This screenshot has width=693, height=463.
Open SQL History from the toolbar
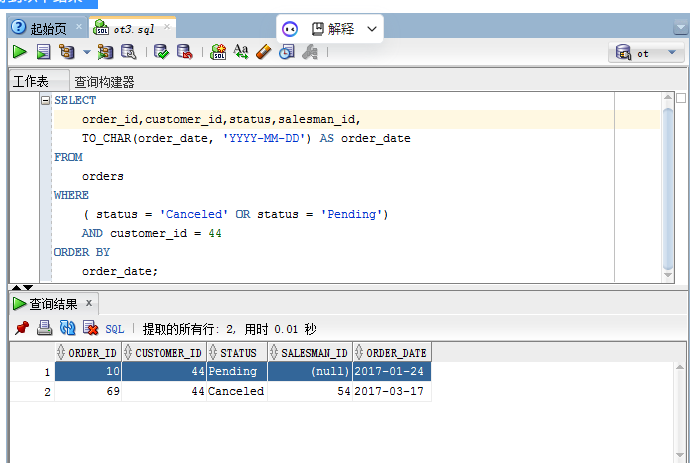point(287,52)
